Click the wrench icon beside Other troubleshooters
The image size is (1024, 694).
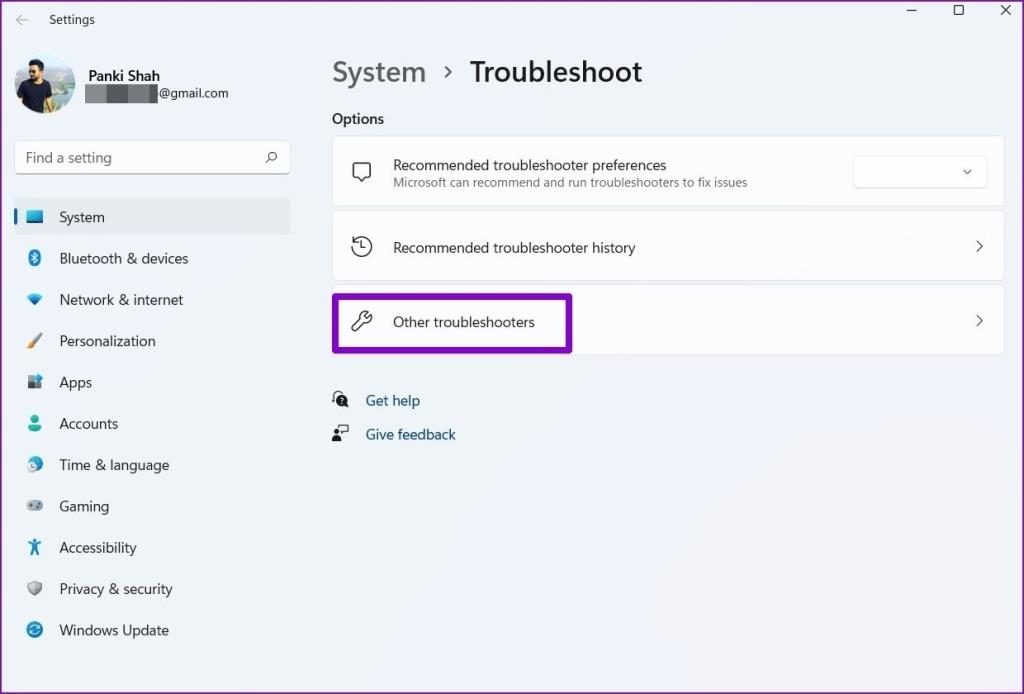pyautogui.click(x=361, y=322)
